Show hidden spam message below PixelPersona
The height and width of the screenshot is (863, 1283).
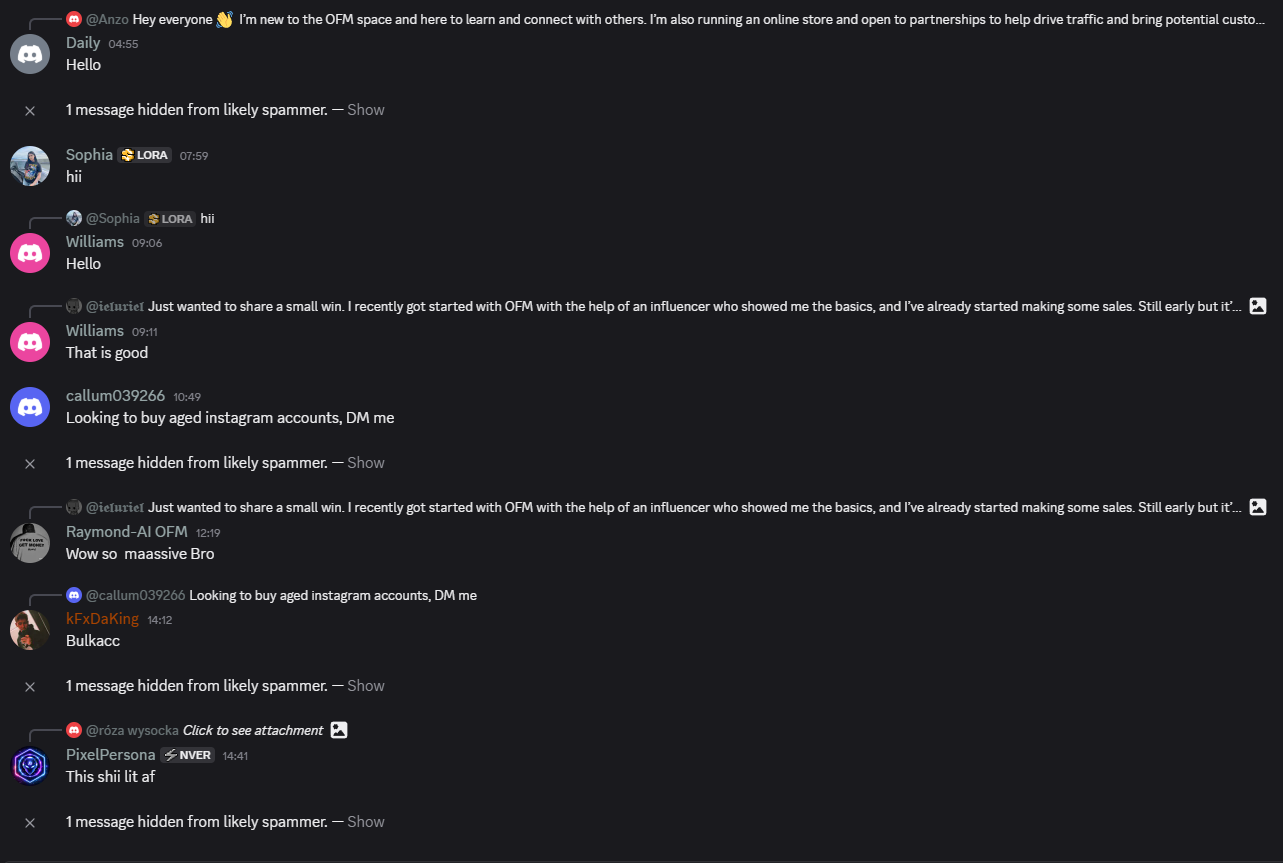coord(365,822)
